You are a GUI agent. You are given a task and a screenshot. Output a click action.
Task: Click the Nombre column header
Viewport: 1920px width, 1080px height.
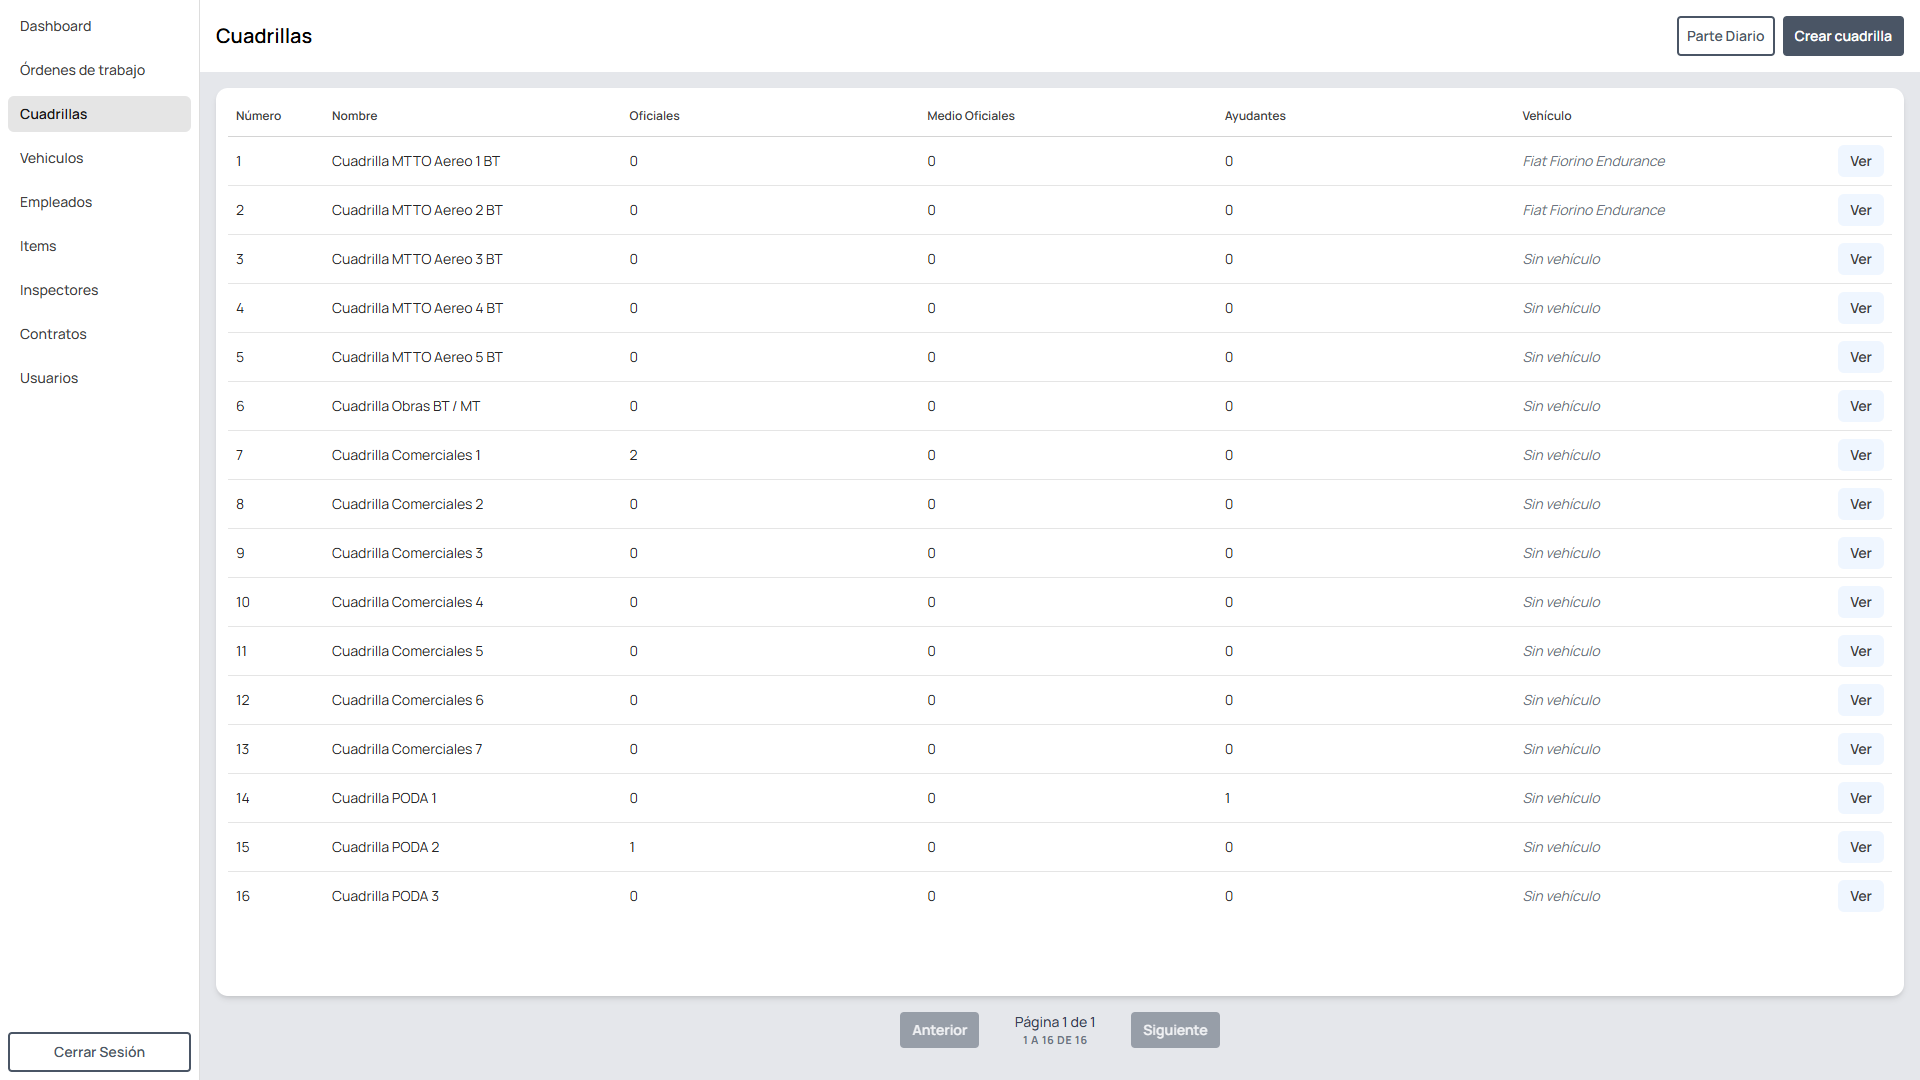[x=354, y=116]
